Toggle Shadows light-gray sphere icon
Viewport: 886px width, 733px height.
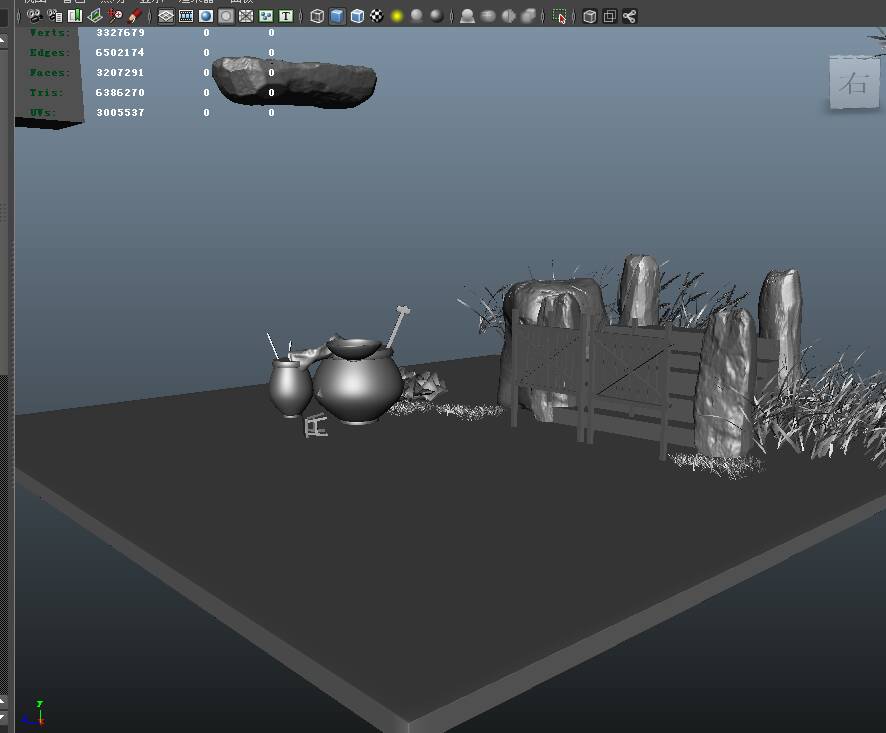click(417, 16)
